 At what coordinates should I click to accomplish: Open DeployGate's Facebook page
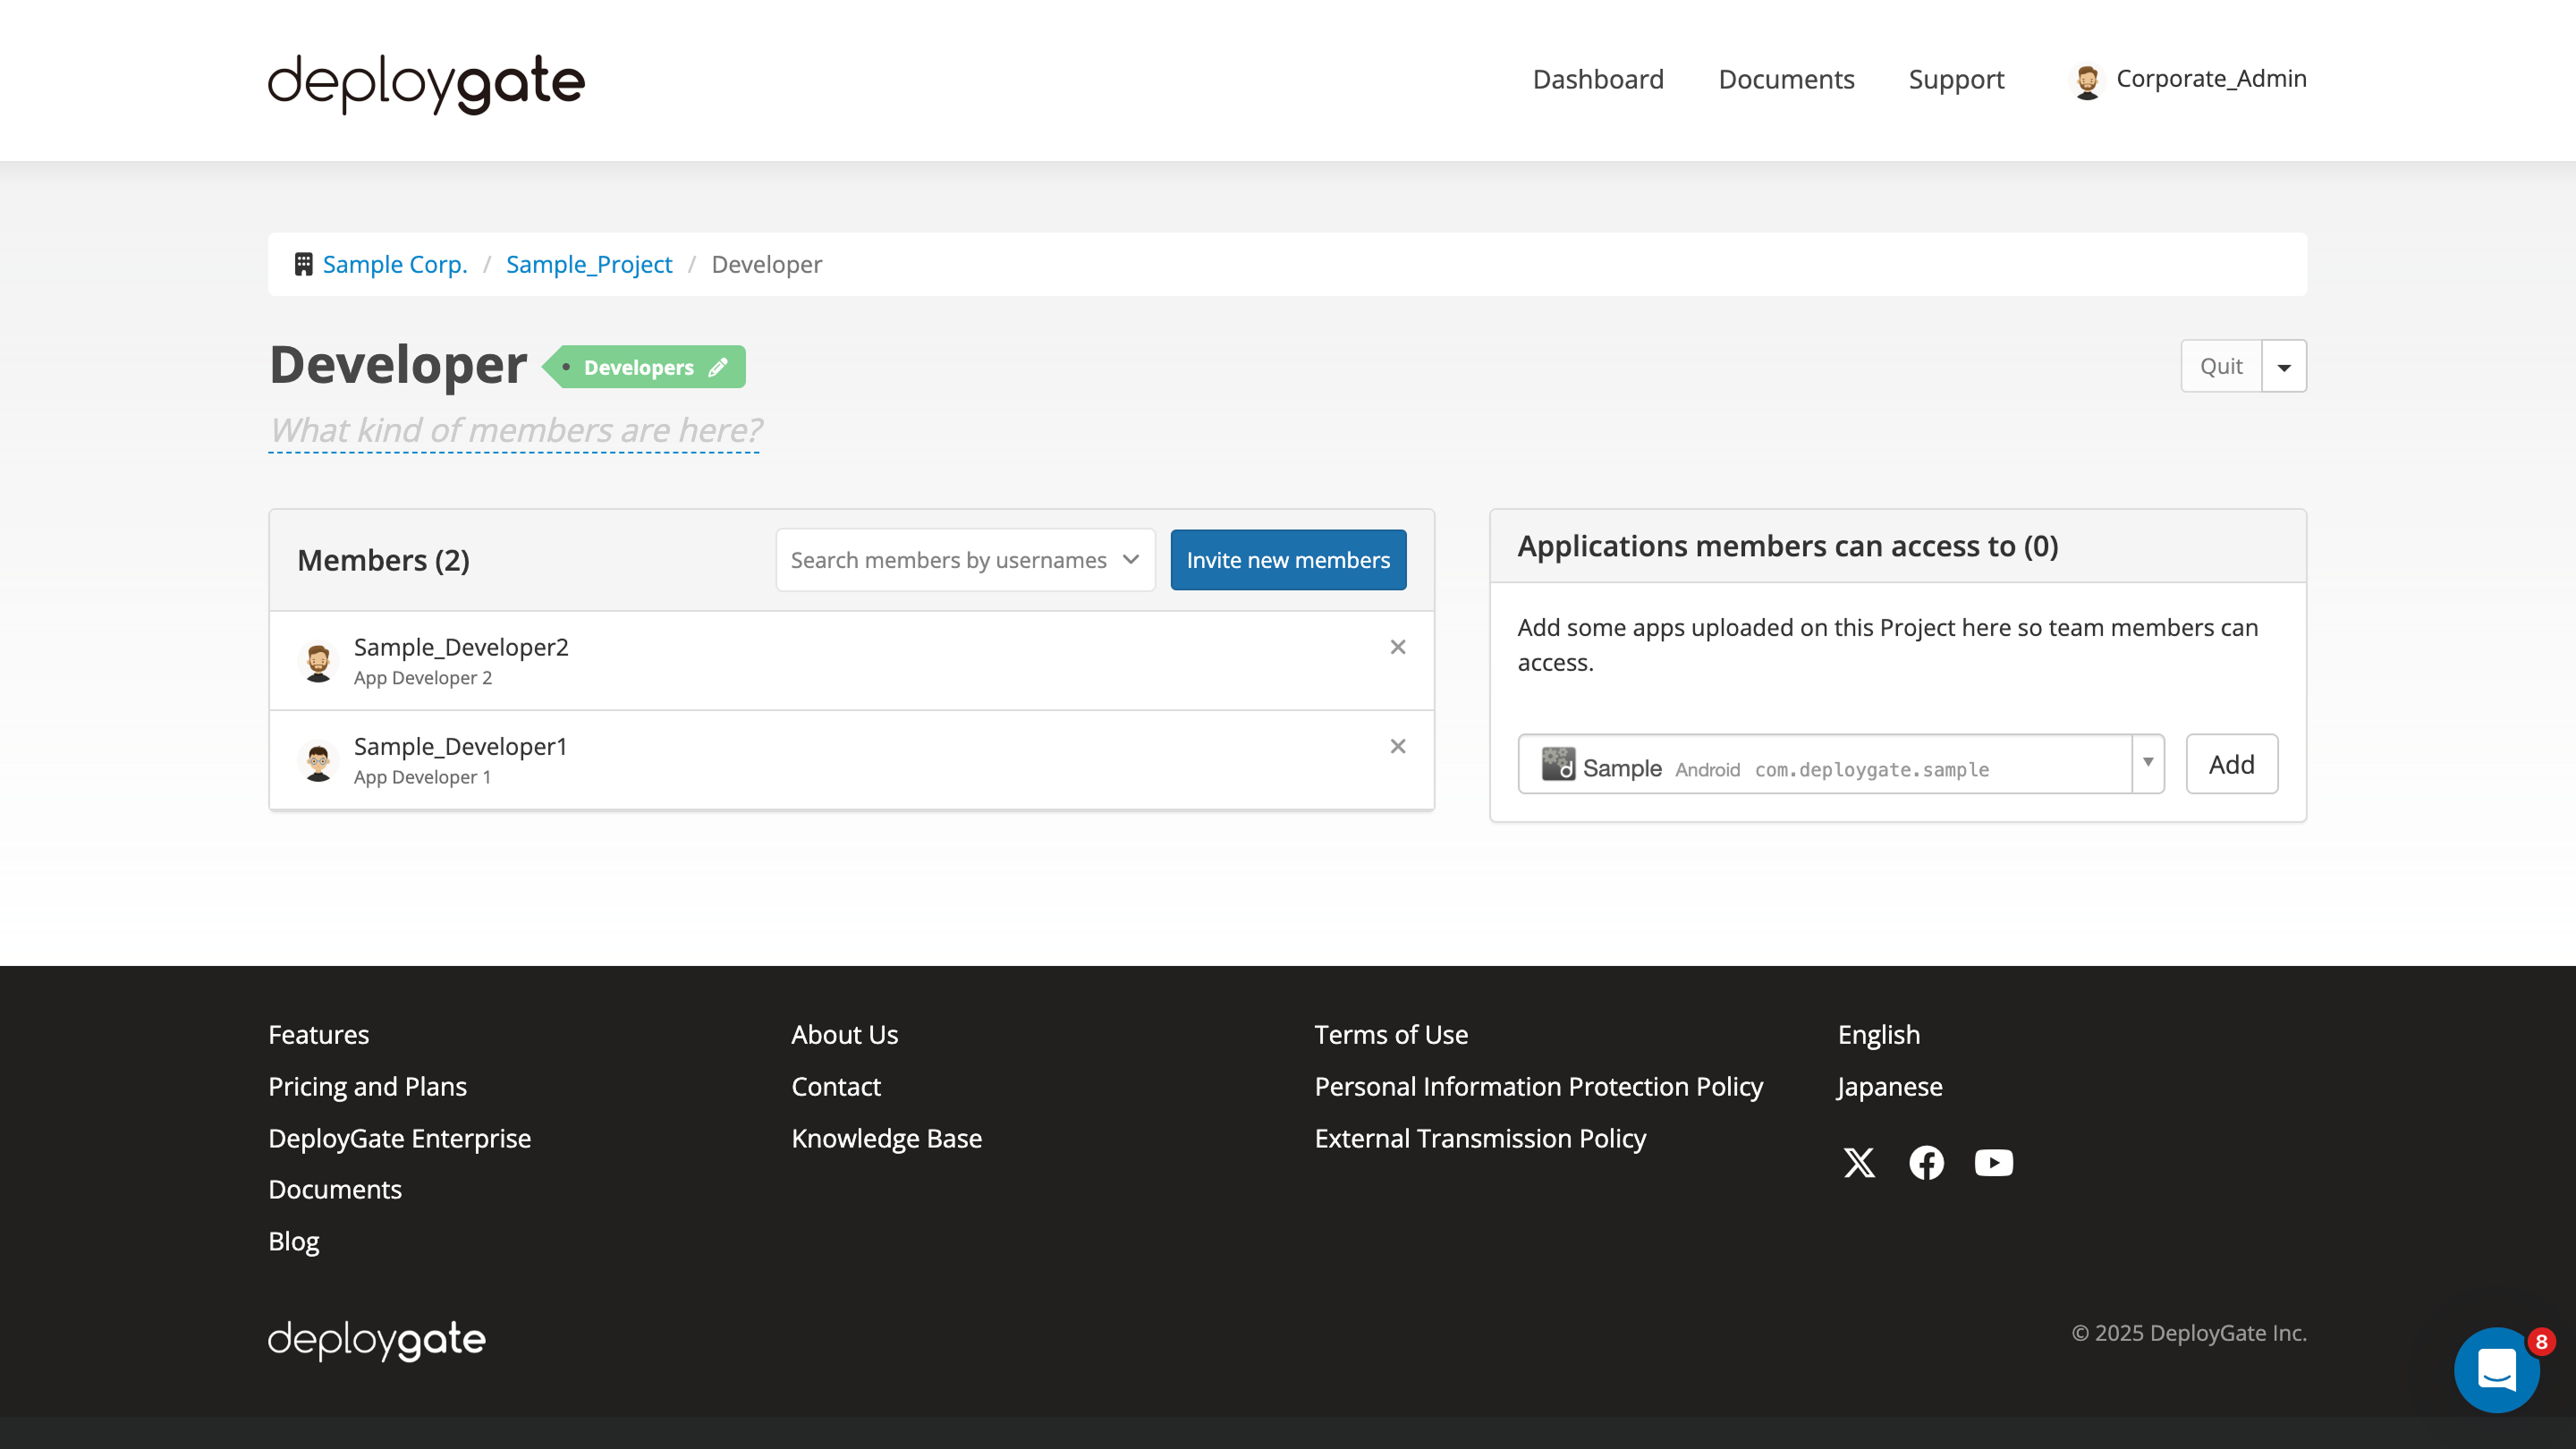tap(1926, 1162)
